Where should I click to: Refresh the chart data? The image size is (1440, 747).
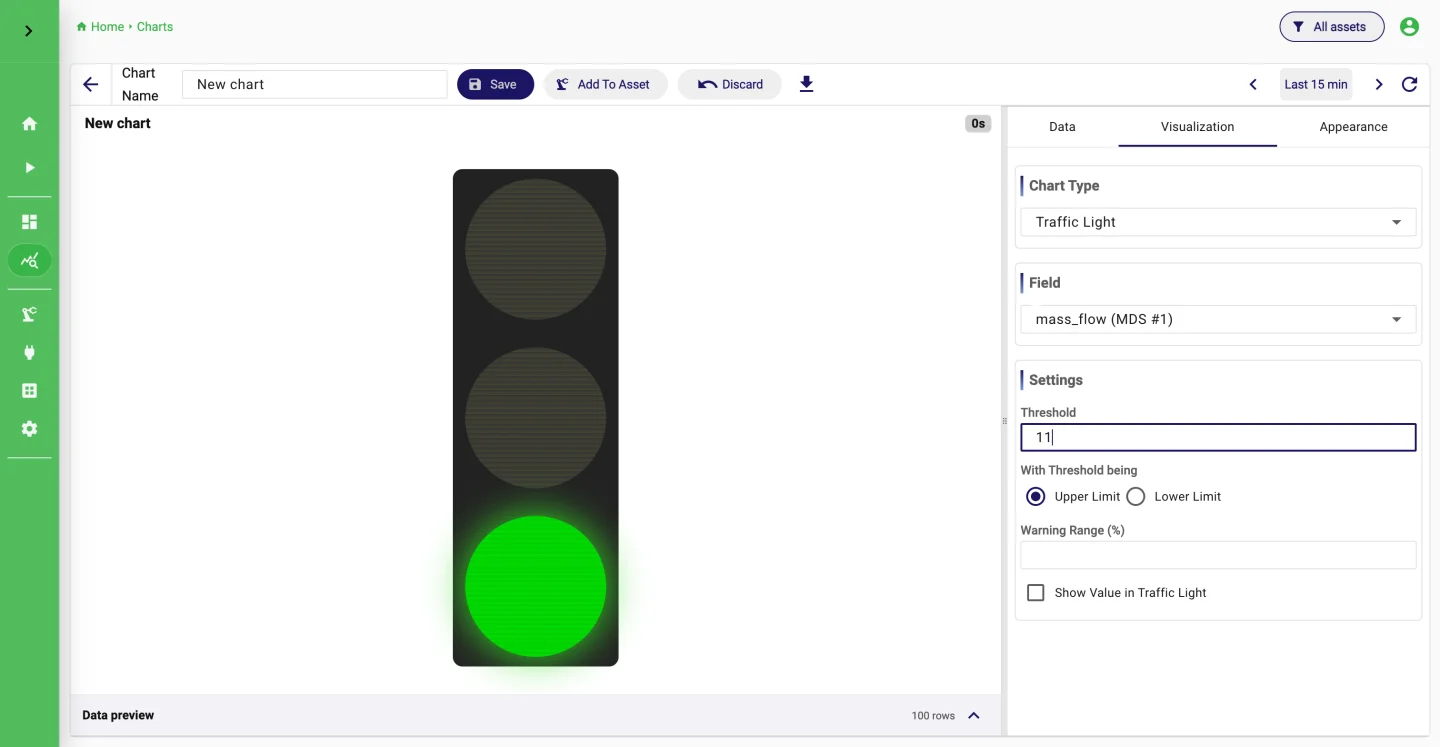(x=1410, y=85)
